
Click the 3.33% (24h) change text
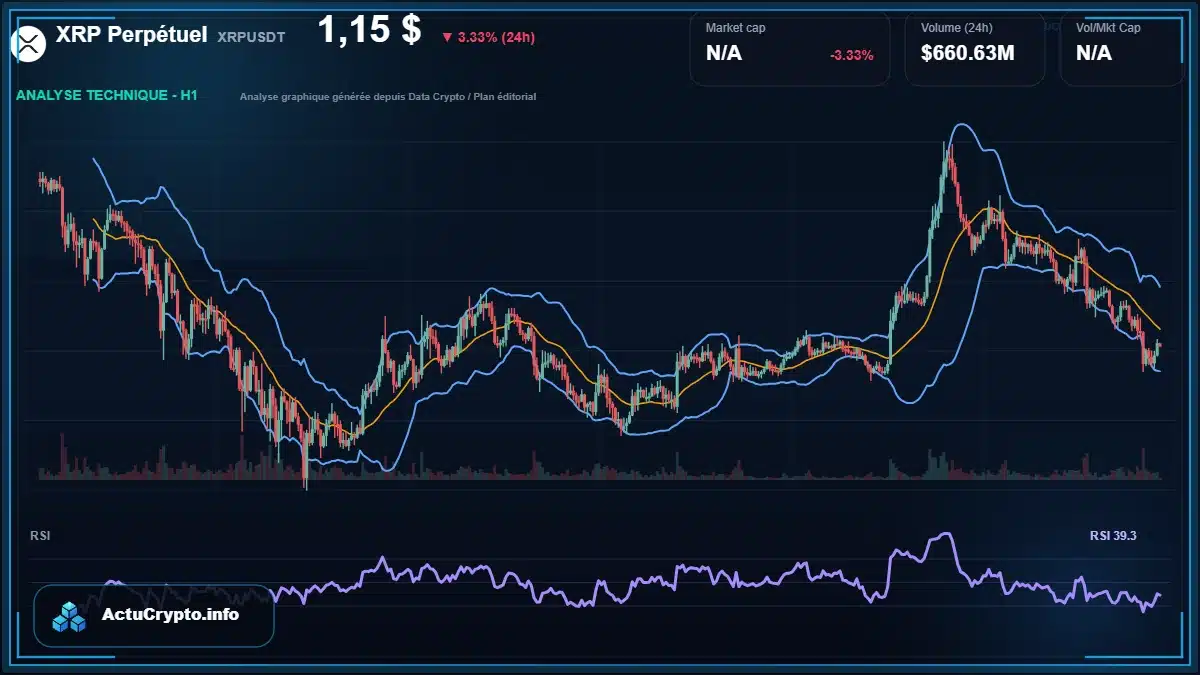(496, 38)
